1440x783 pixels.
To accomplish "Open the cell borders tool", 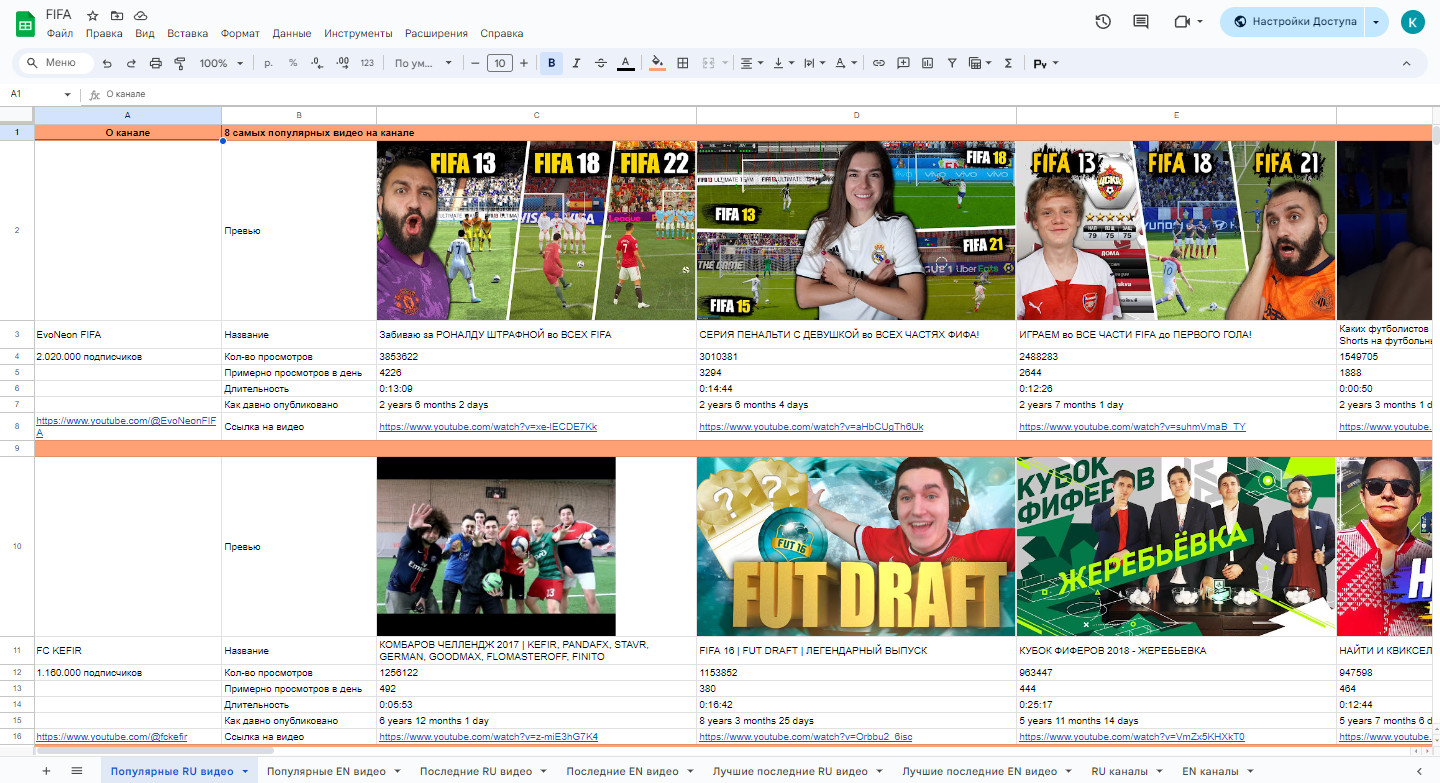I will (x=683, y=63).
